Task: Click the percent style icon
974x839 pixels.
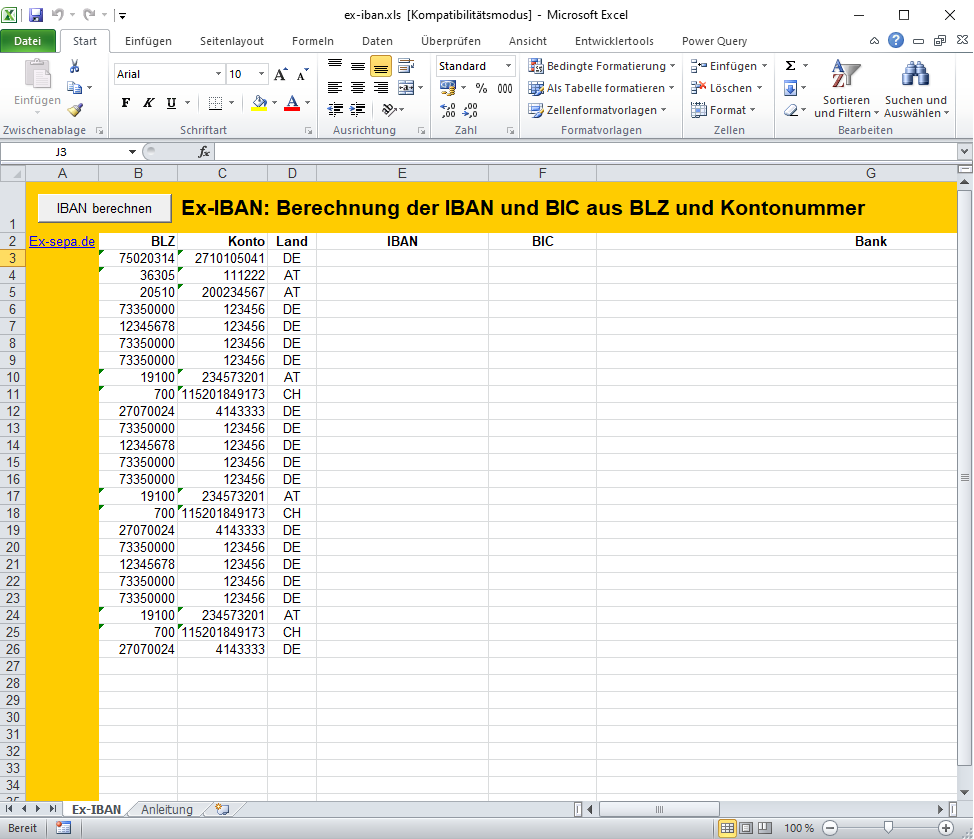Action: 481,88
